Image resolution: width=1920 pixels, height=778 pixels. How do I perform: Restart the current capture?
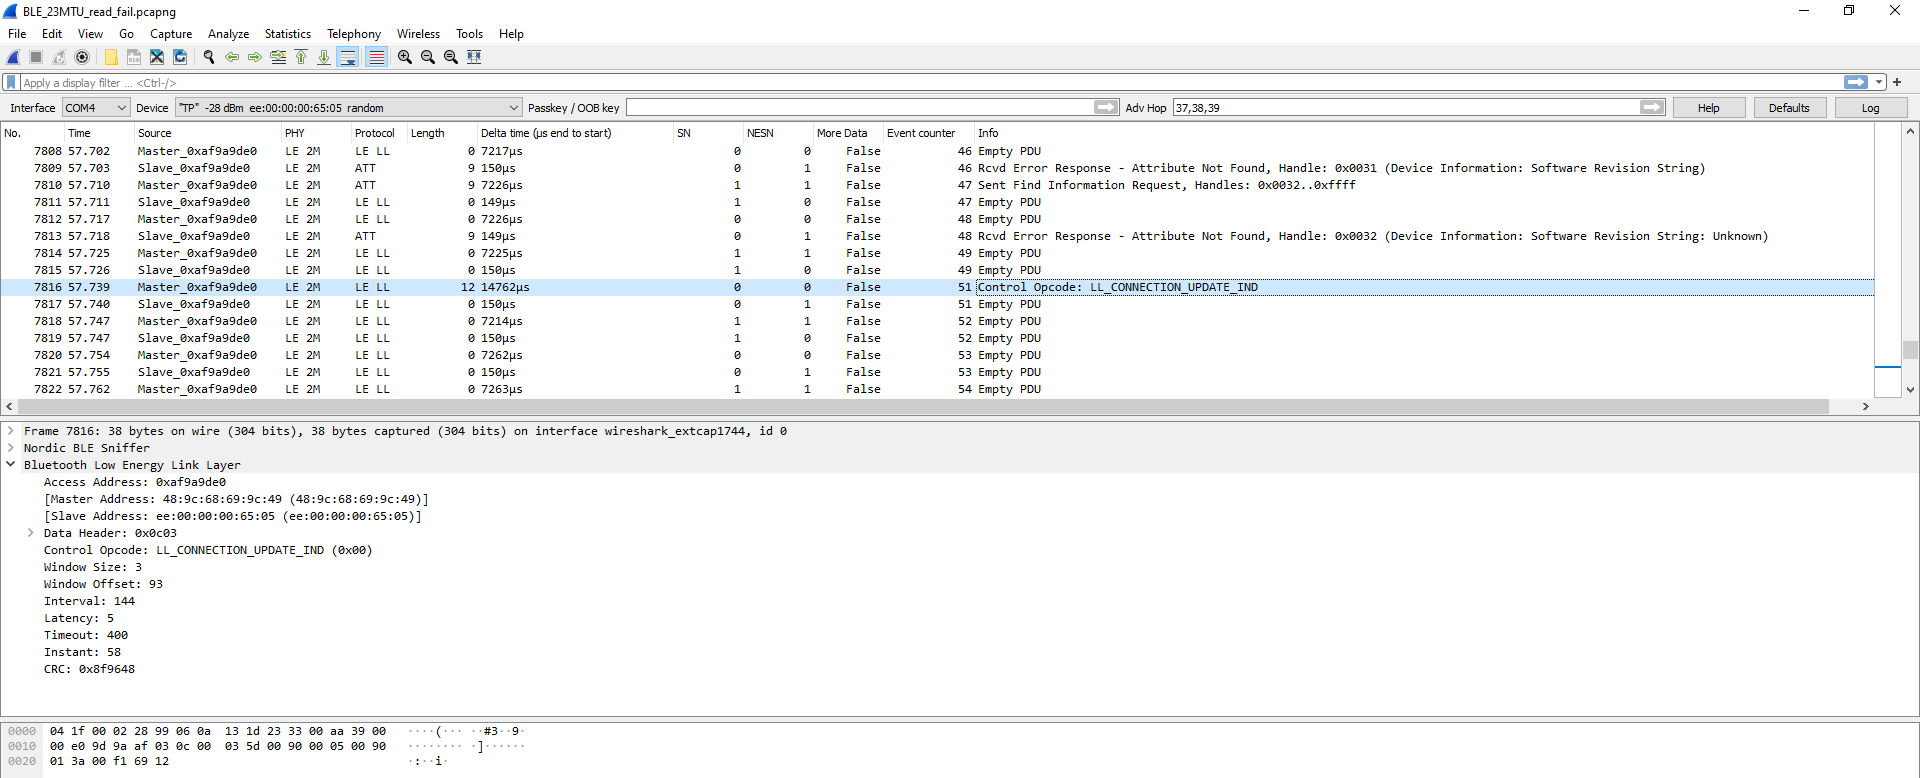59,57
